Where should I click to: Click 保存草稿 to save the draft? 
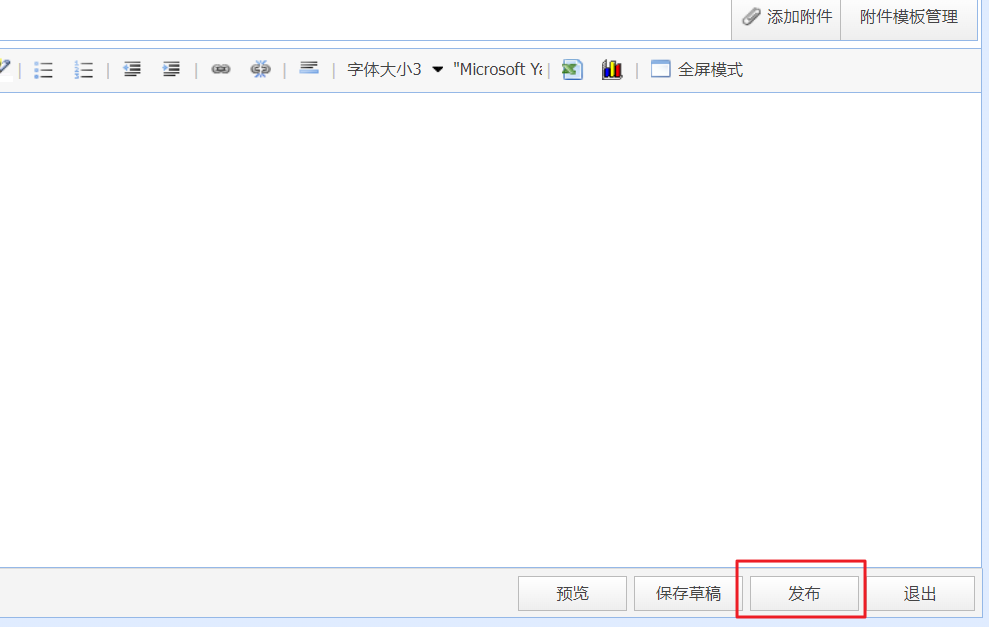click(x=688, y=594)
